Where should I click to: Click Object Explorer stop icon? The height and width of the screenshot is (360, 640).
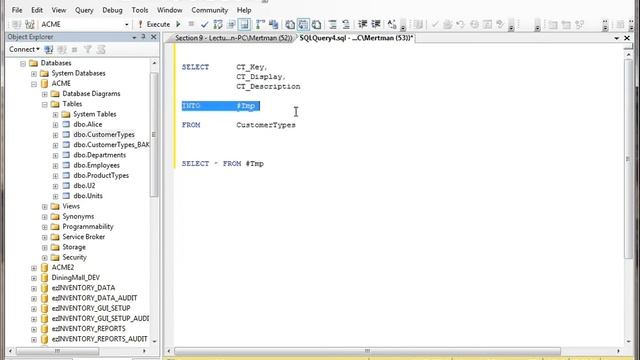74,50
